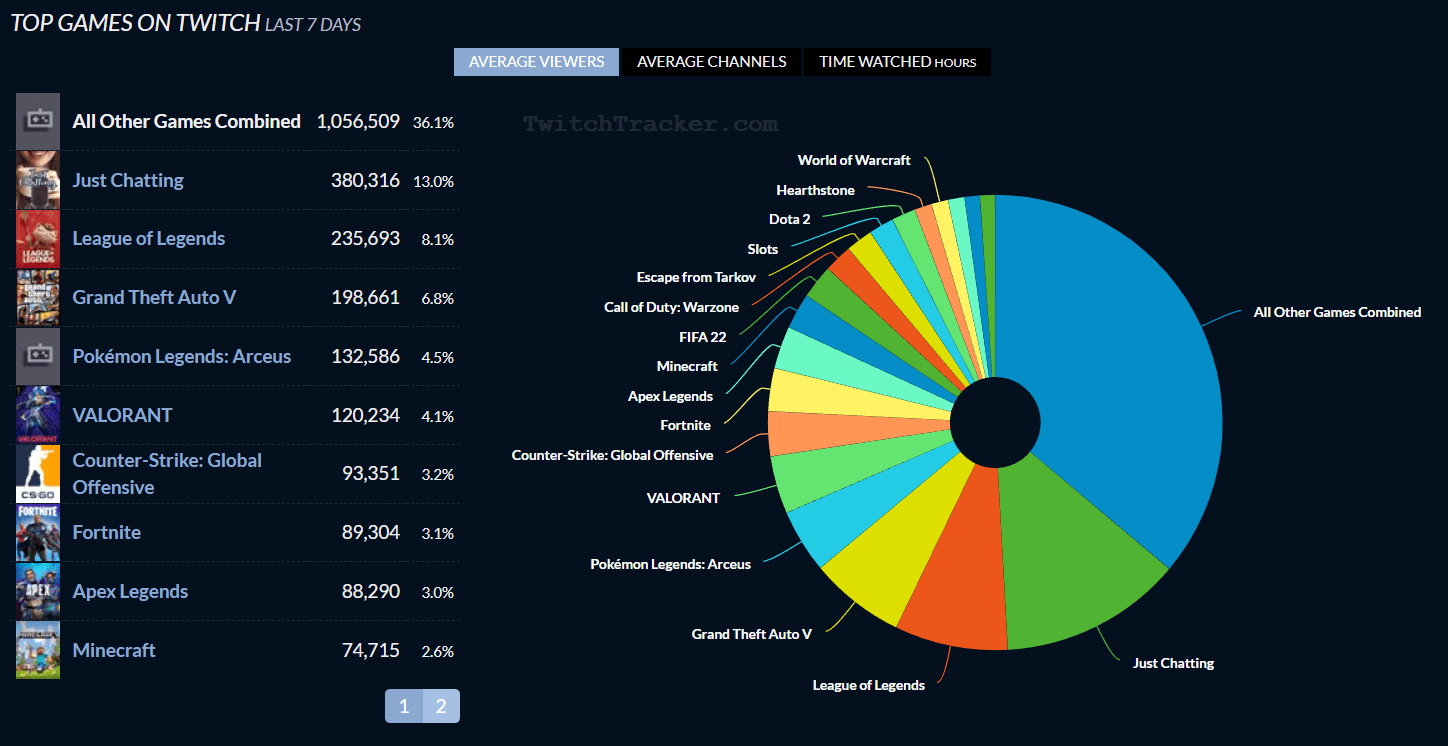Click the 1,056,509 viewer count
The width and height of the screenshot is (1448, 746).
pos(358,121)
